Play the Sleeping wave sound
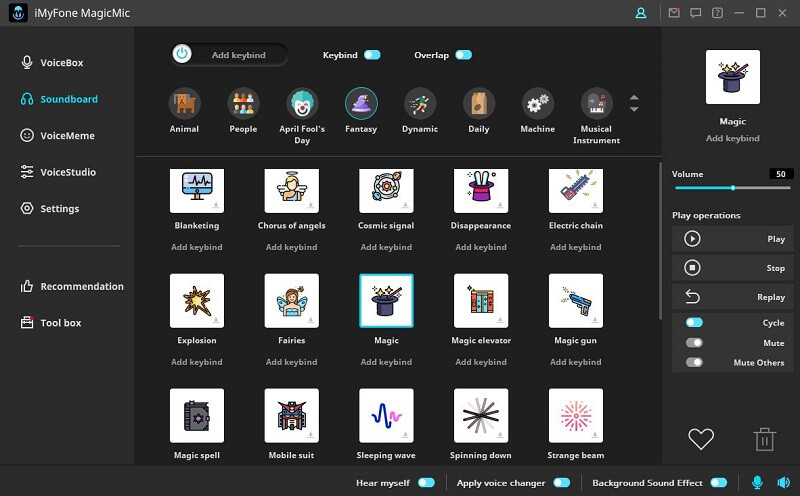 pos(386,415)
